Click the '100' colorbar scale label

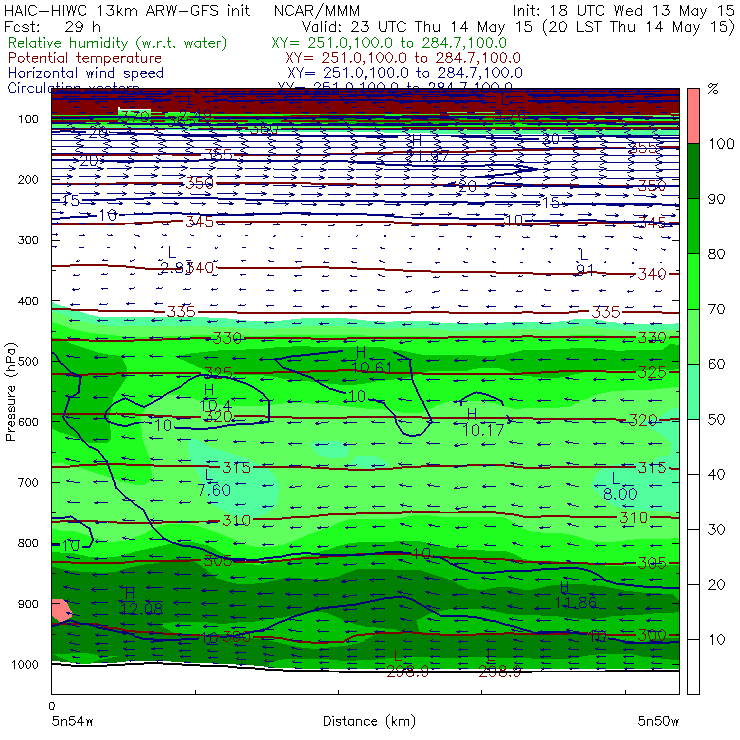pyautogui.click(x=722, y=143)
